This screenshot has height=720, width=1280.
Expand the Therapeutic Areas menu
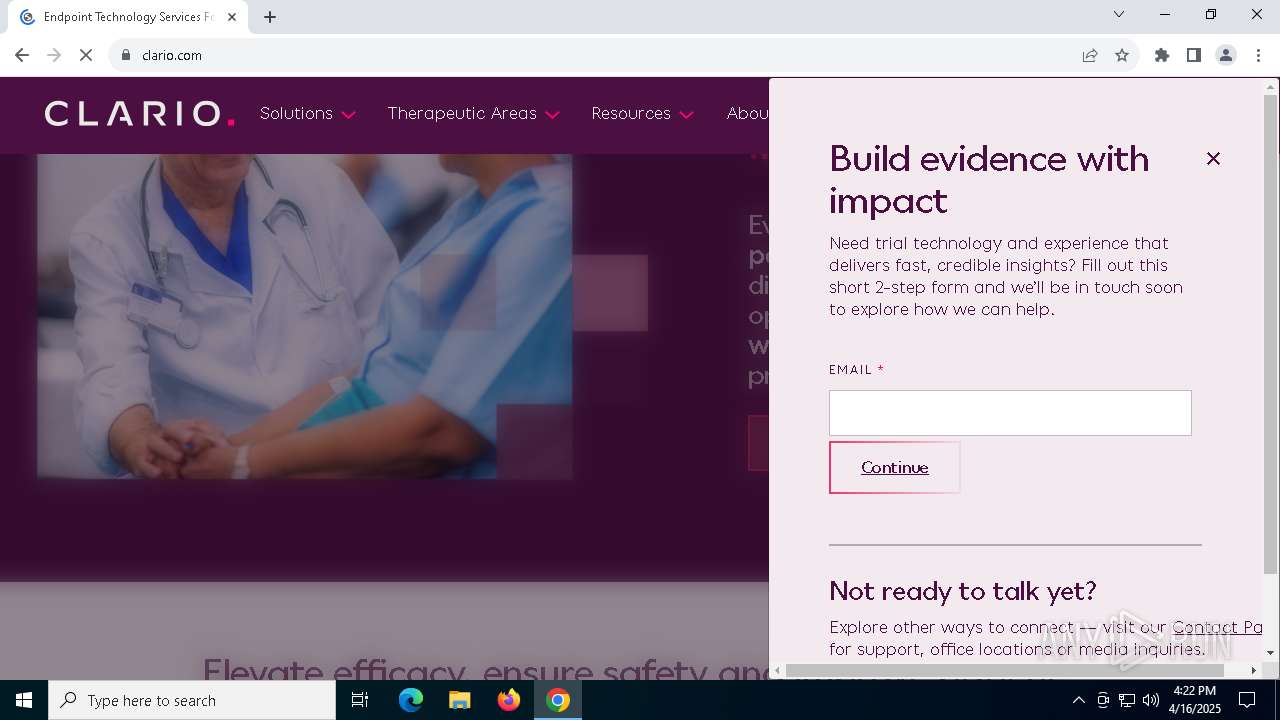pos(473,114)
